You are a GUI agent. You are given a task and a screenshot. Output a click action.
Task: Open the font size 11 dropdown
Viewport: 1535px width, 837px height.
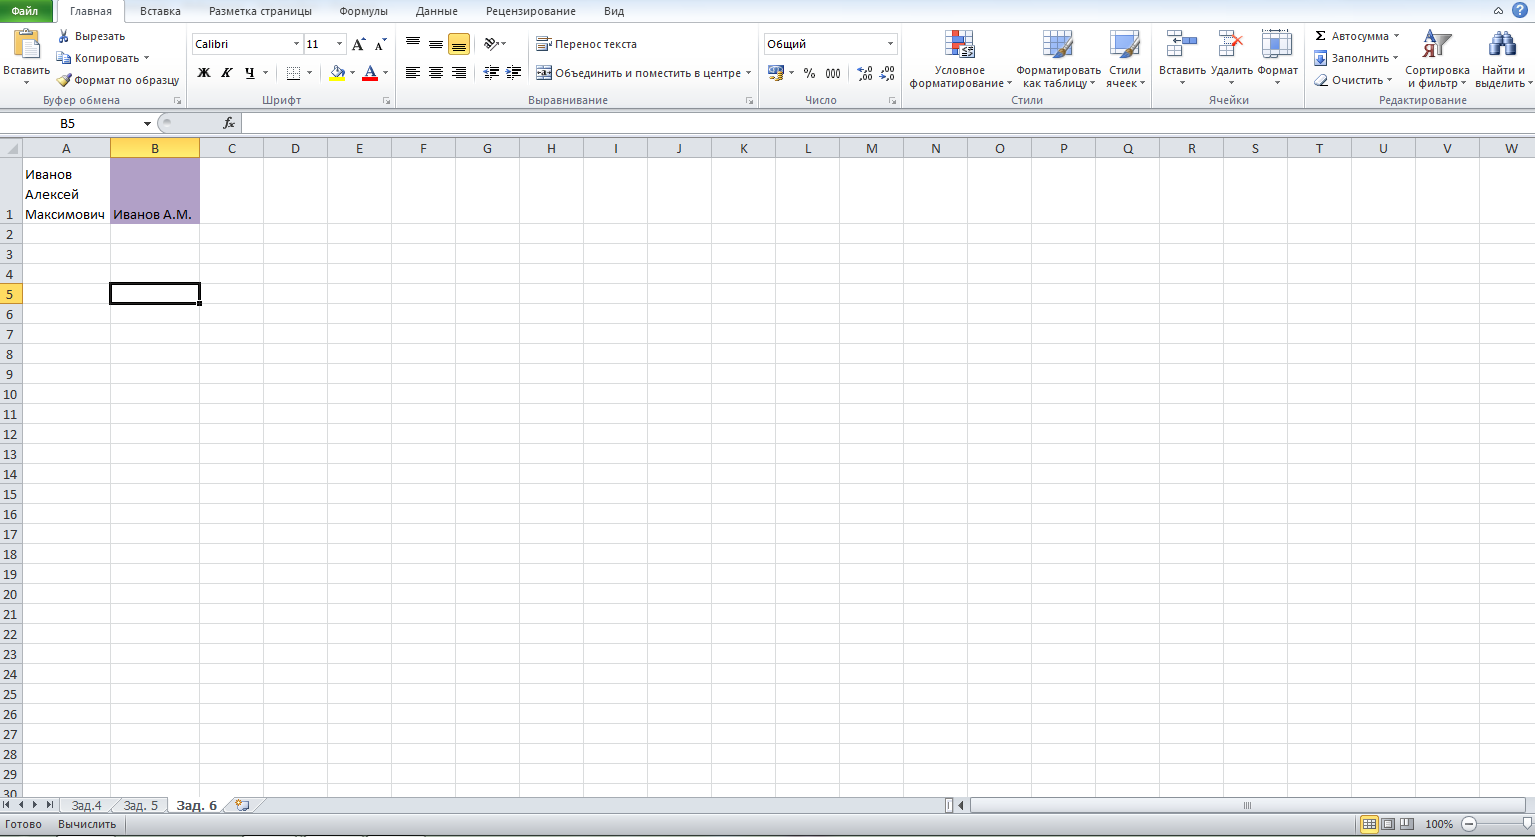pos(340,44)
